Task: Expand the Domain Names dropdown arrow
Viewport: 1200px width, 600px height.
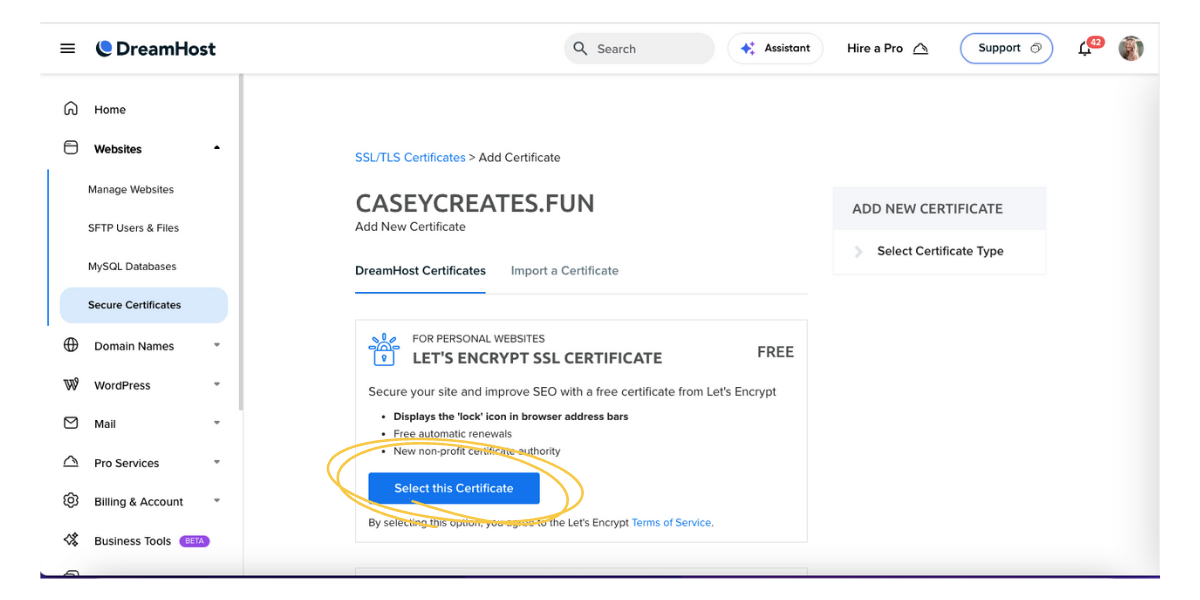Action: click(217, 345)
